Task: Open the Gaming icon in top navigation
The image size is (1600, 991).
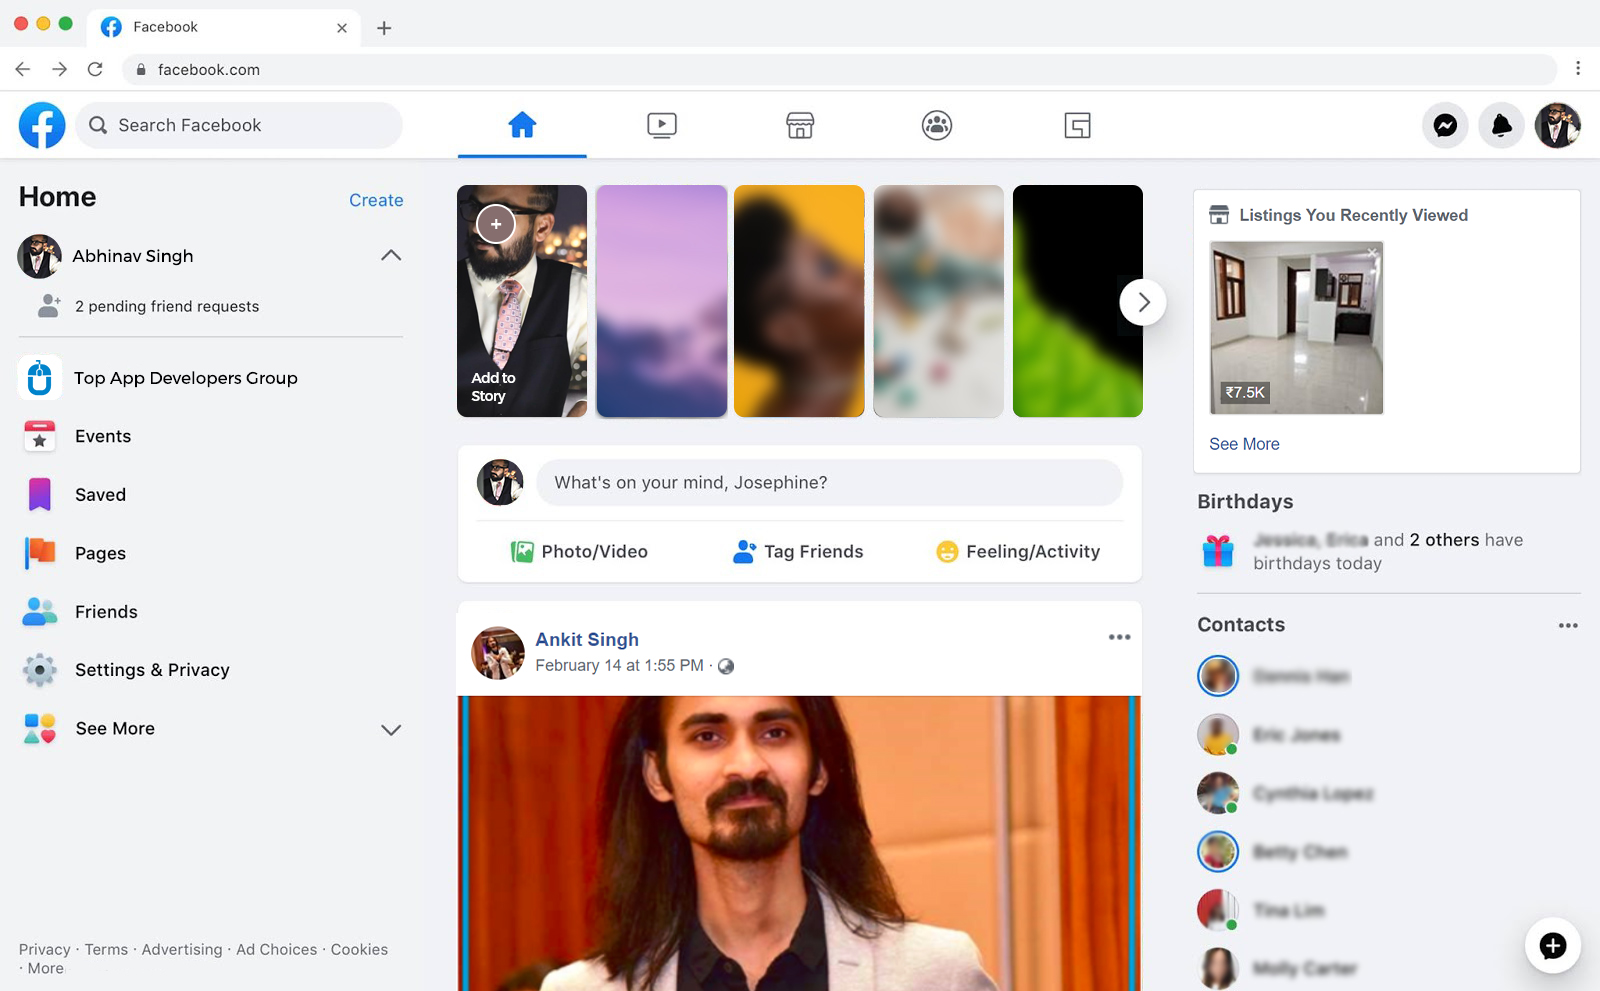Action: 1077,126
